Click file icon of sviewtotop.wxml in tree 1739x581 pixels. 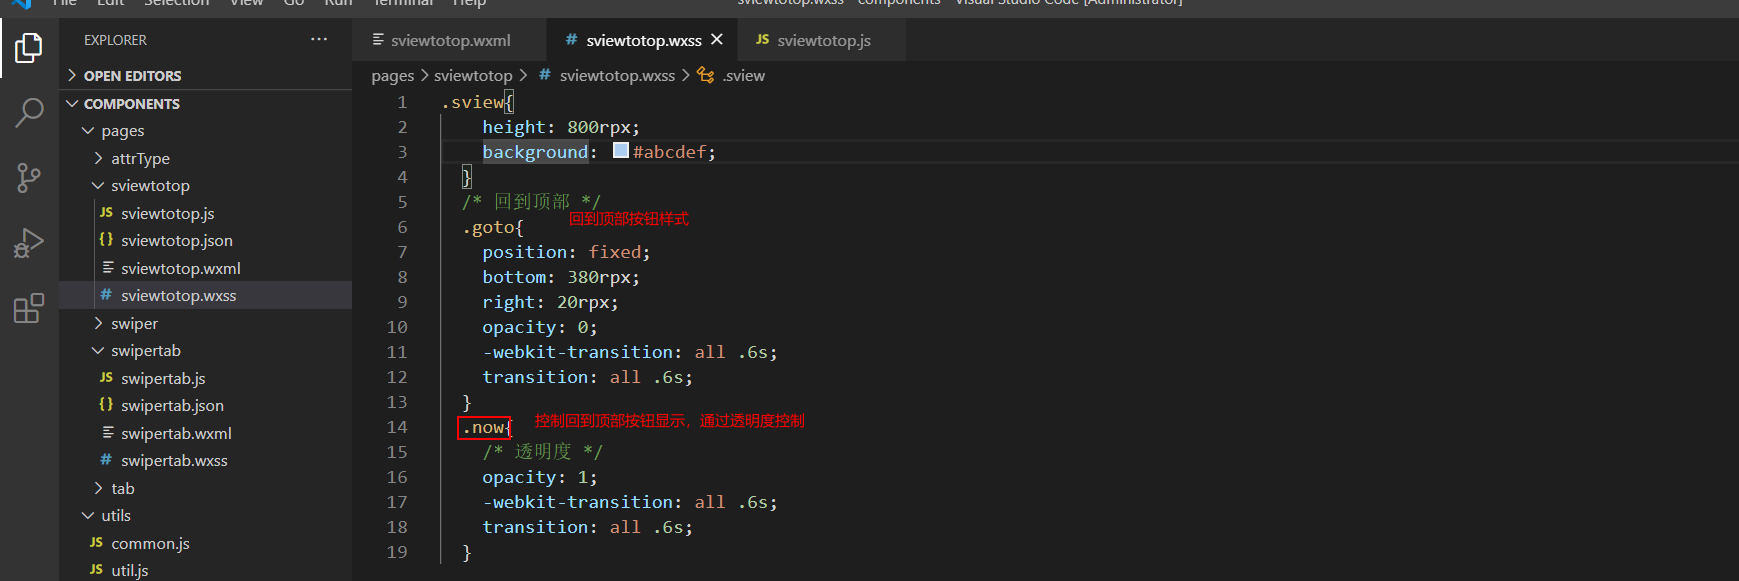tap(108, 268)
